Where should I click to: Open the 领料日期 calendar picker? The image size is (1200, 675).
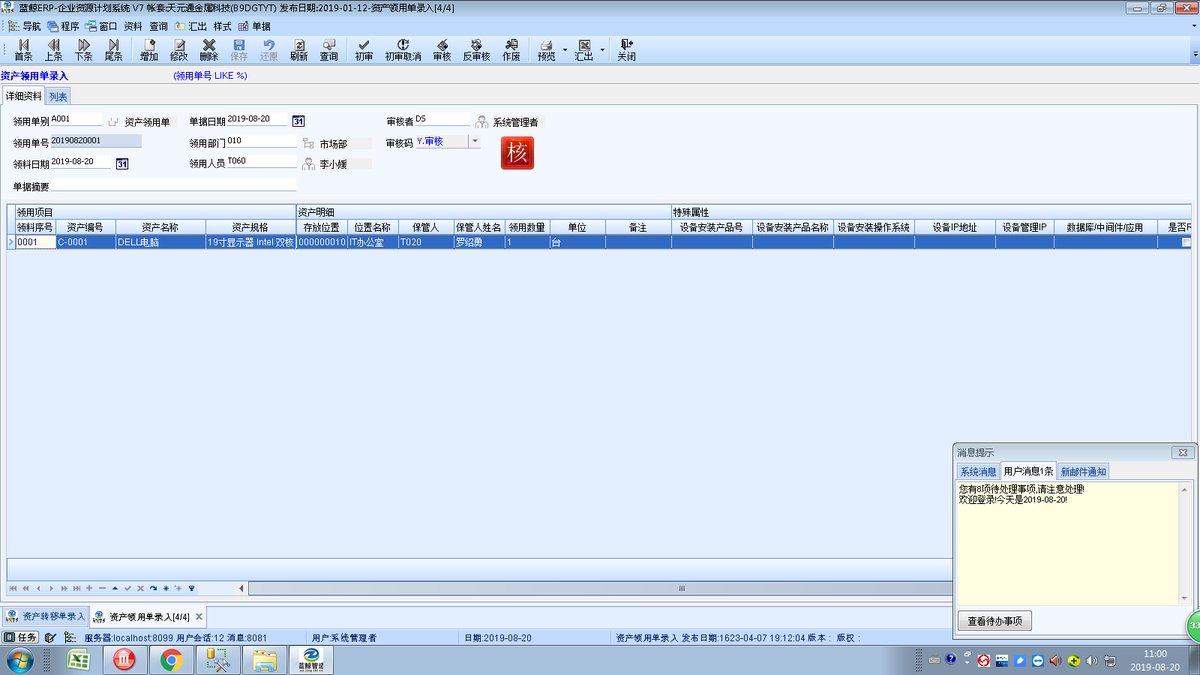pyautogui.click(x=122, y=164)
